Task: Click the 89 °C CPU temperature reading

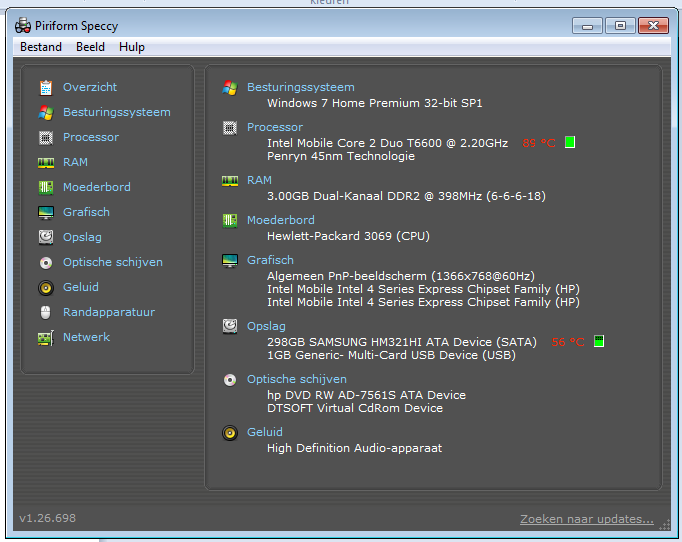Action: coord(538,143)
